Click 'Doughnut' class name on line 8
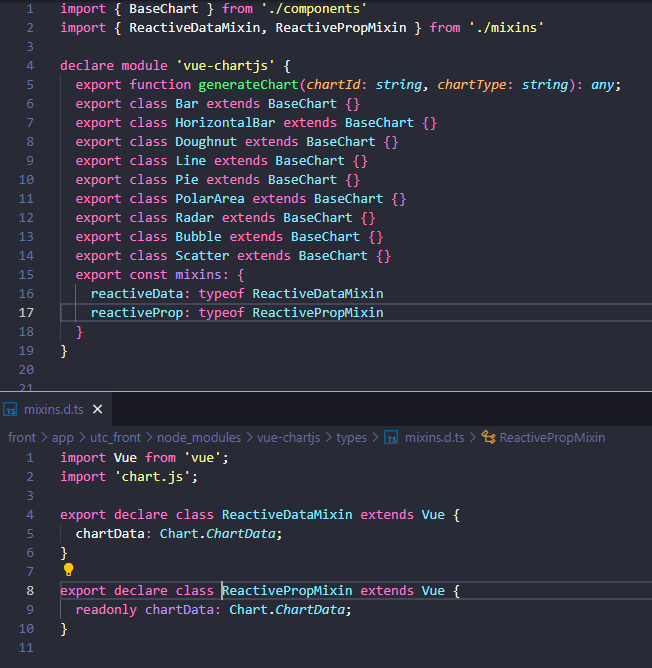 (206, 141)
